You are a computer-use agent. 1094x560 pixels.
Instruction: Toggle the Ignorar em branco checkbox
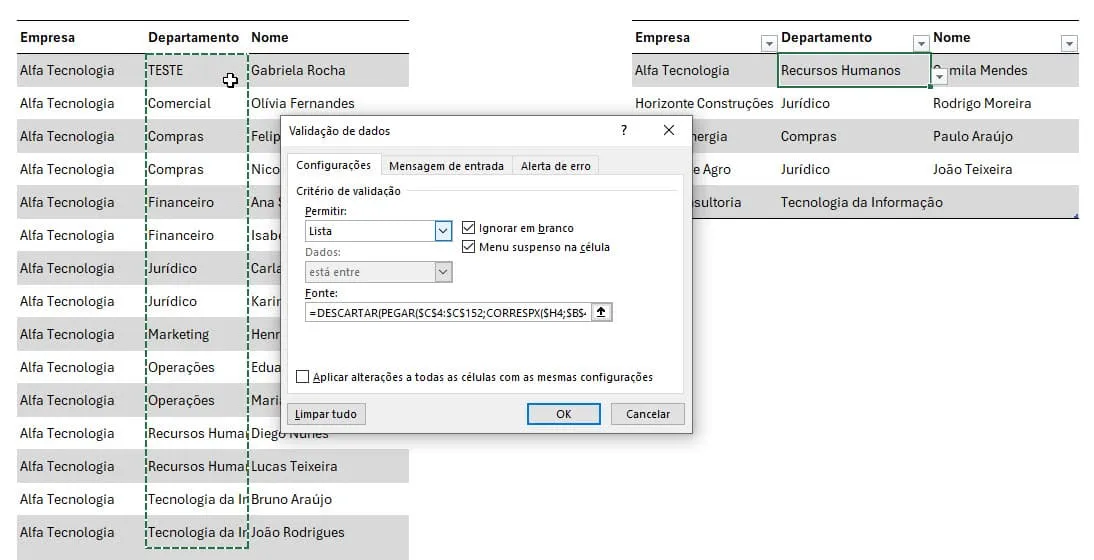[x=469, y=228]
